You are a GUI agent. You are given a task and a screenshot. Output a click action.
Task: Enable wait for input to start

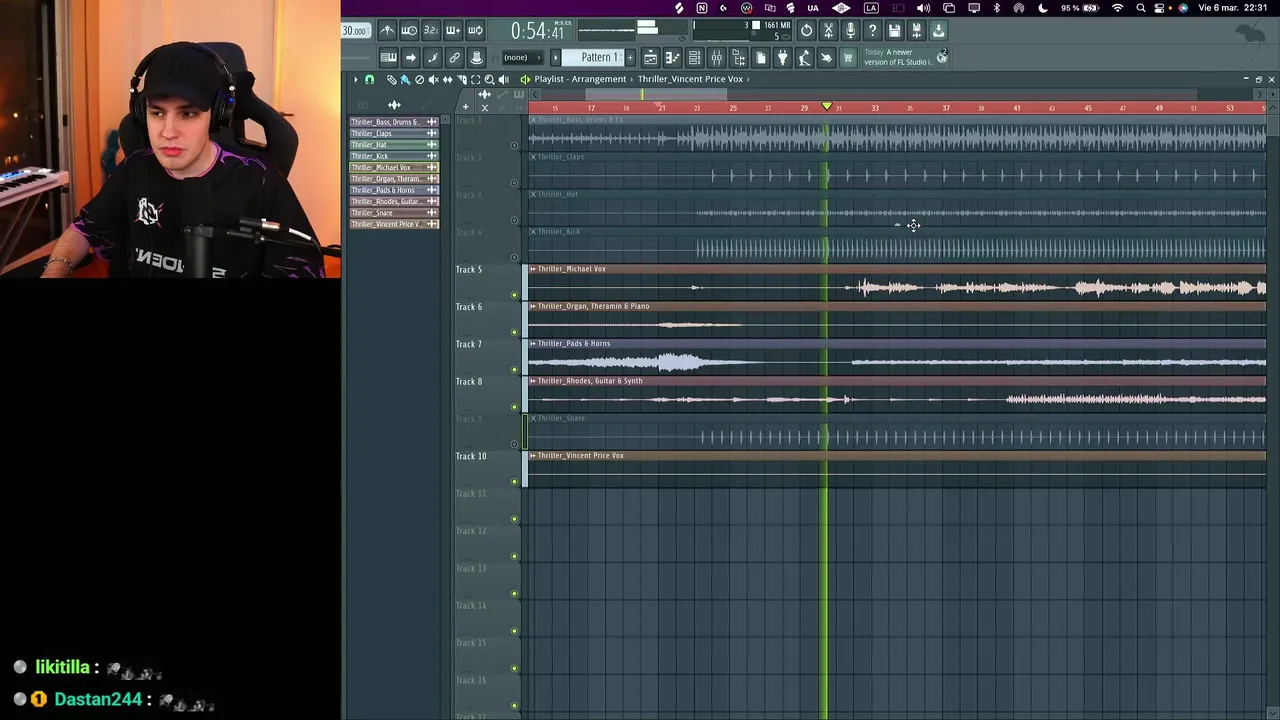pos(409,30)
